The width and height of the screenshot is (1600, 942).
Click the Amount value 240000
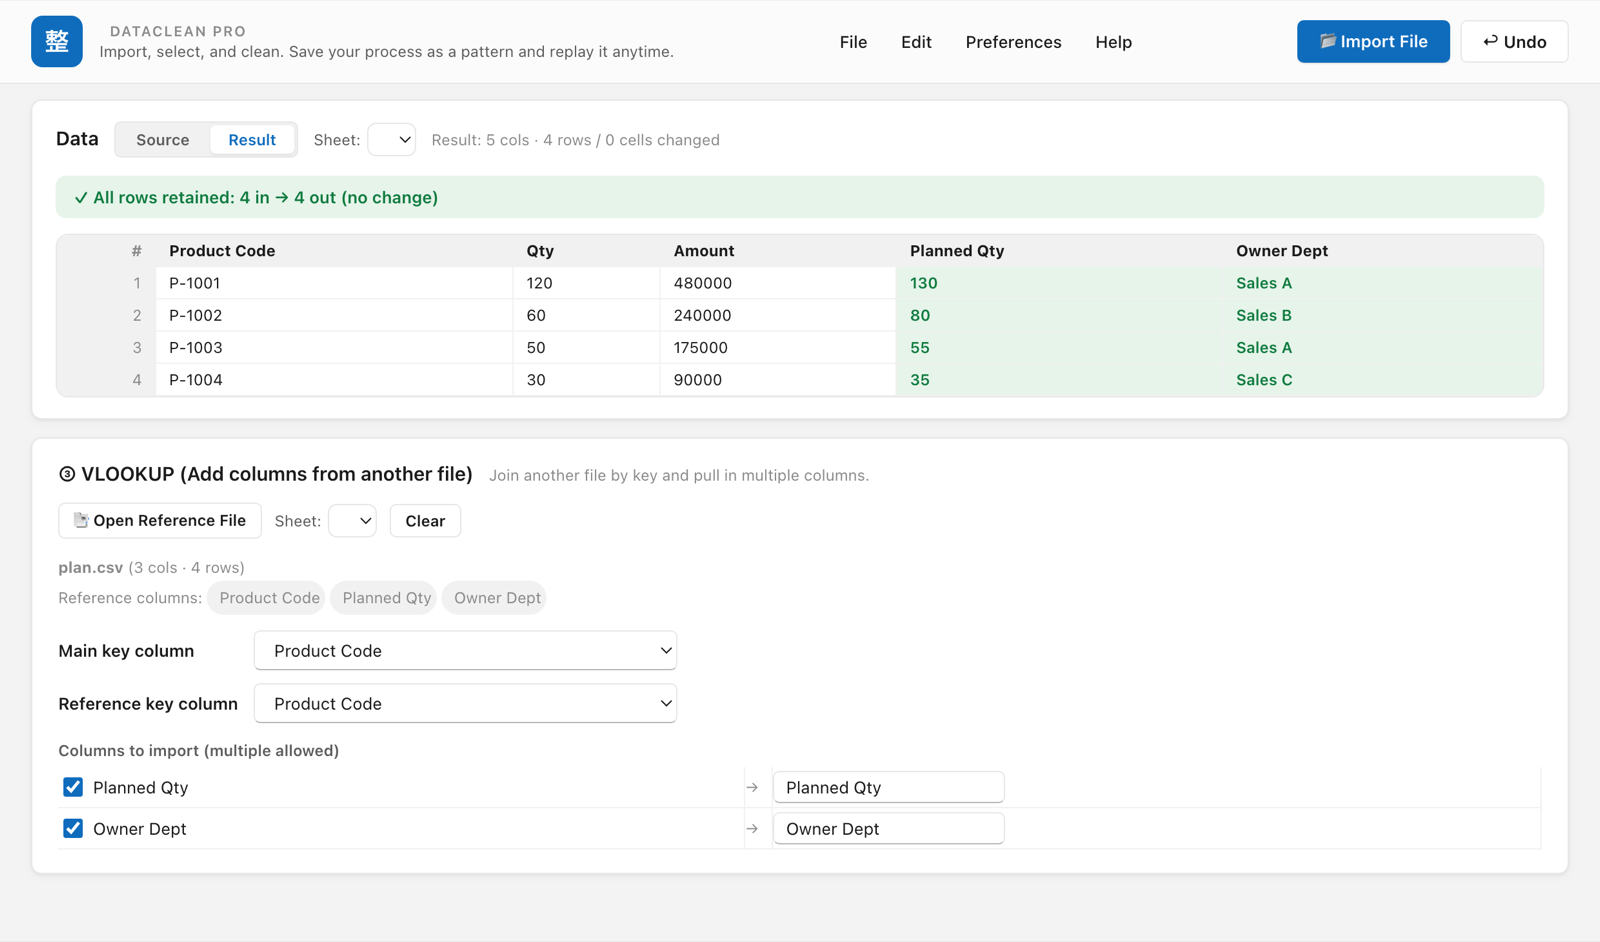[x=703, y=315]
